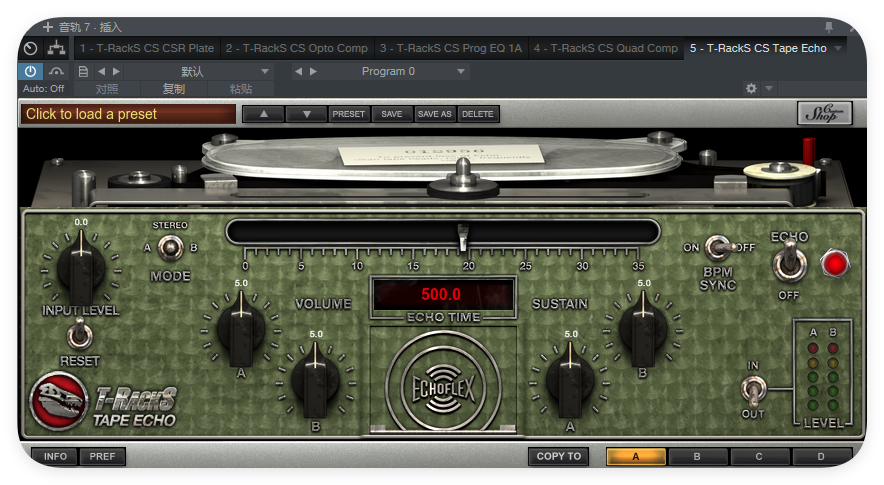Toggle the LEVEL IN/OUT switch
This screenshot has width=884, height=485.
753,389
